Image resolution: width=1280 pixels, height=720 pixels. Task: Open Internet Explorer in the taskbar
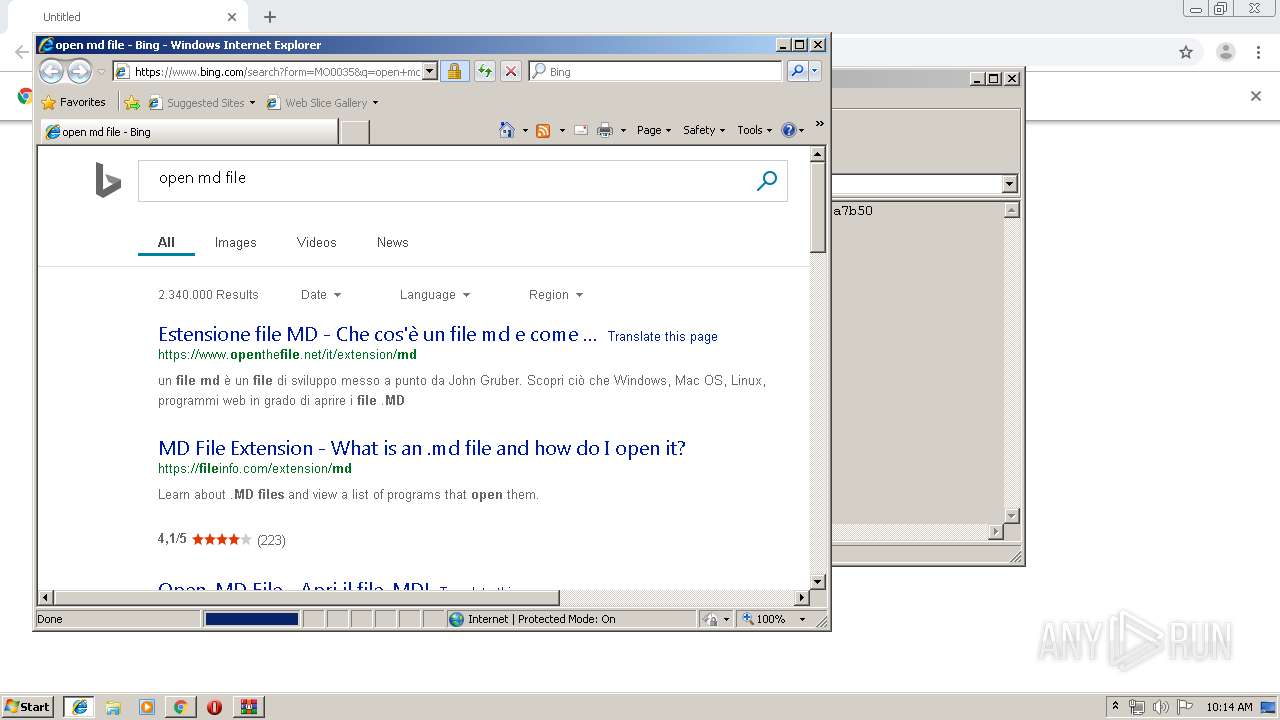pyautogui.click(x=79, y=707)
